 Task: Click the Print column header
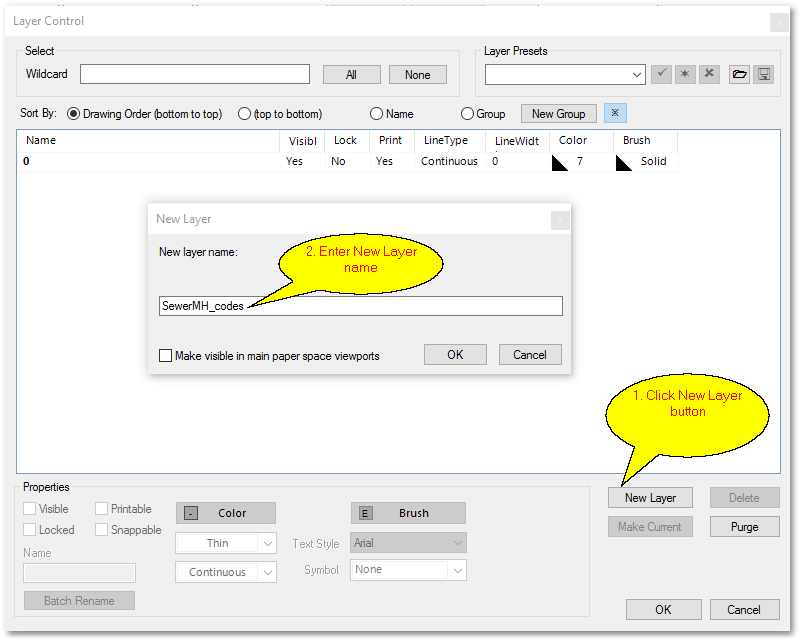[392, 140]
